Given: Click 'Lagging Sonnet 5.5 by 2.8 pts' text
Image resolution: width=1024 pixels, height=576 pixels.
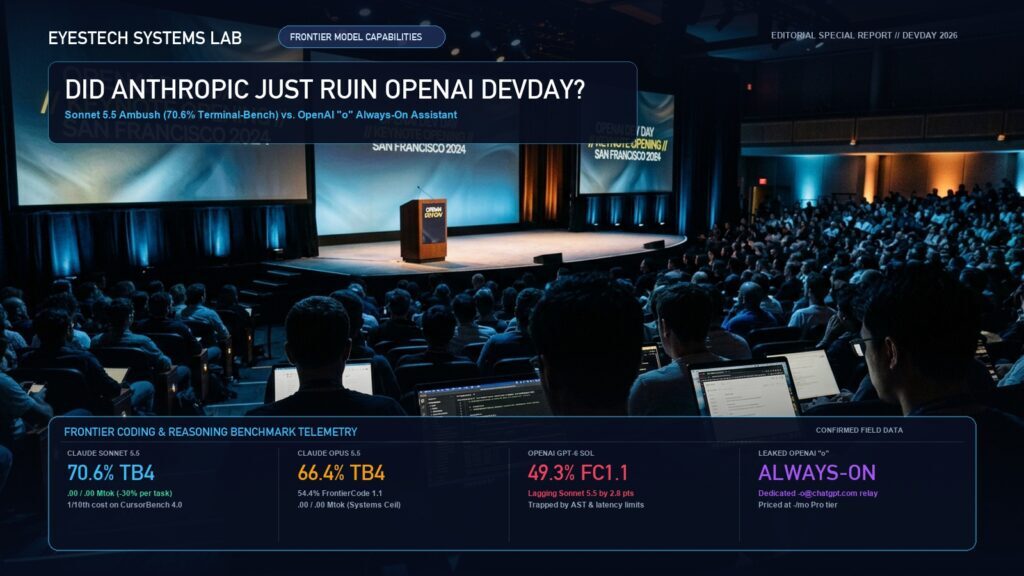Looking at the screenshot, I should [581, 493].
